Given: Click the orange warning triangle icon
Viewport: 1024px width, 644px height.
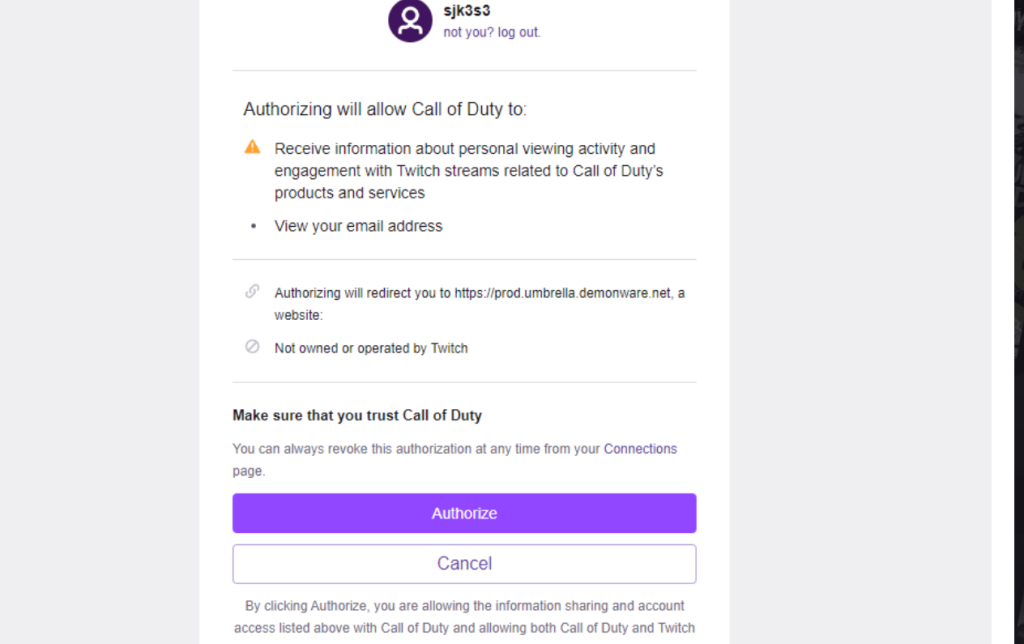Looking at the screenshot, I should click(x=253, y=147).
